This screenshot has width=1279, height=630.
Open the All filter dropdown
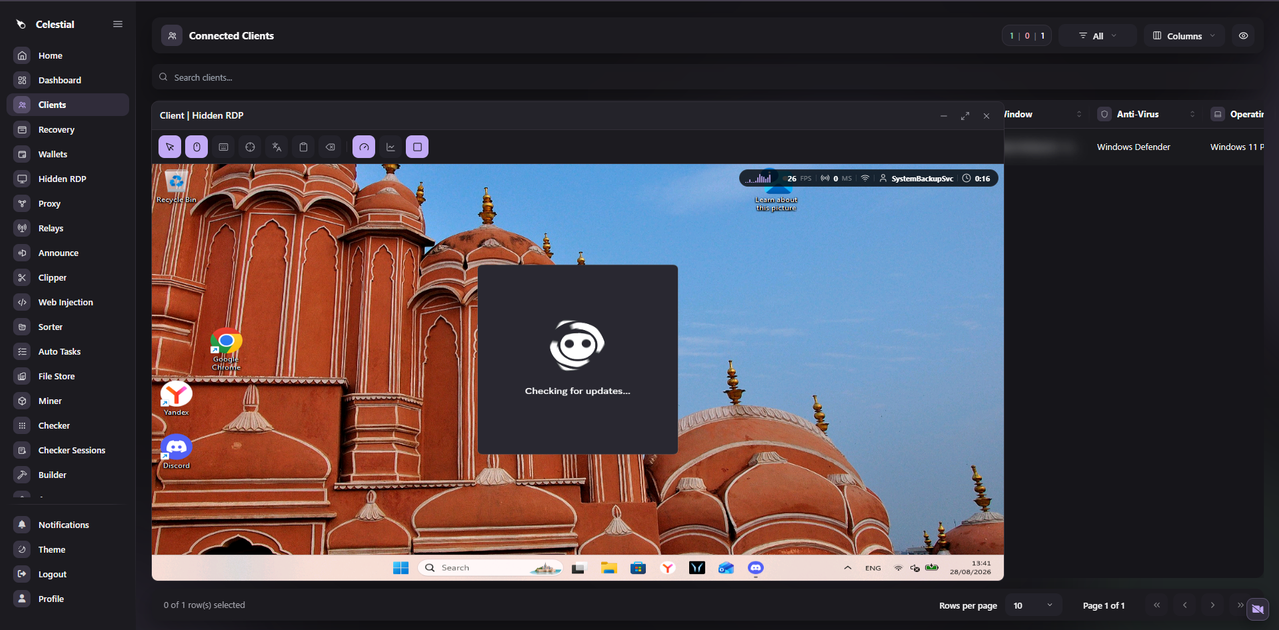(x=1098, y=36)
